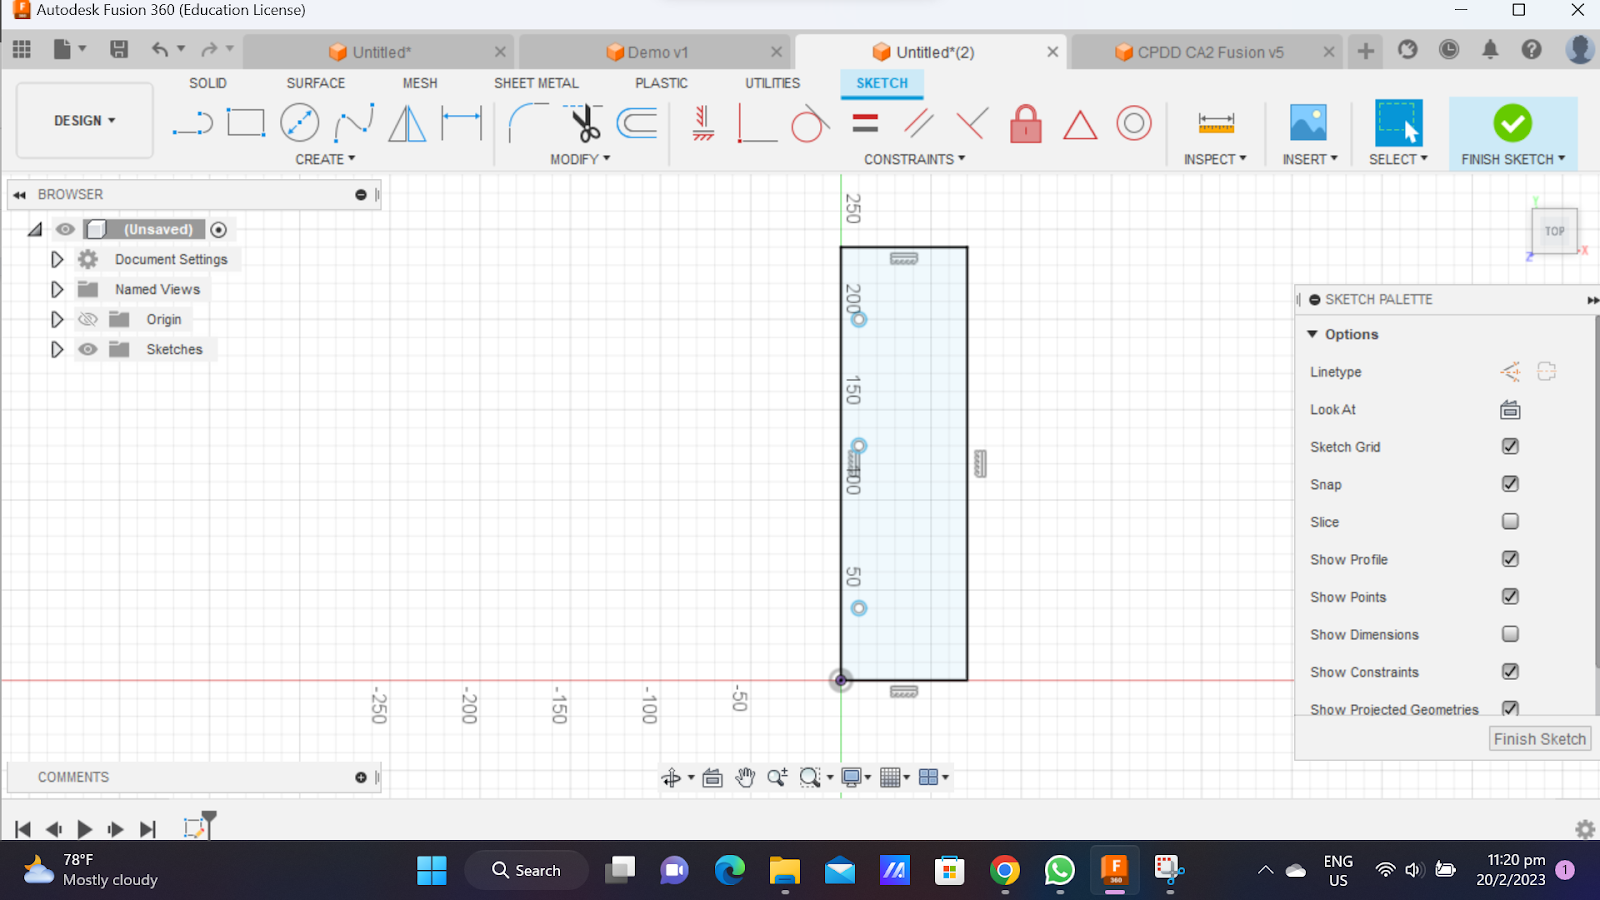Click the Look At icon in Sketch Palette
The image size is (1600, 900).
1510,410
